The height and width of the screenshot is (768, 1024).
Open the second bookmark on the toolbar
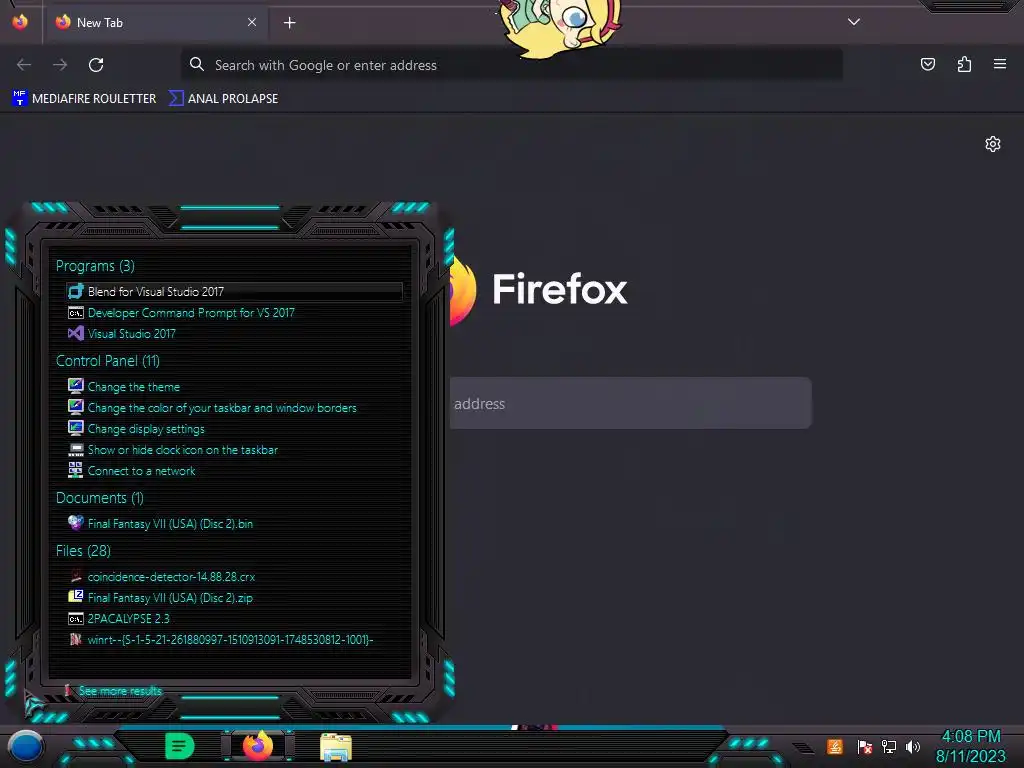pyautogui.click(x=223, y=99)
